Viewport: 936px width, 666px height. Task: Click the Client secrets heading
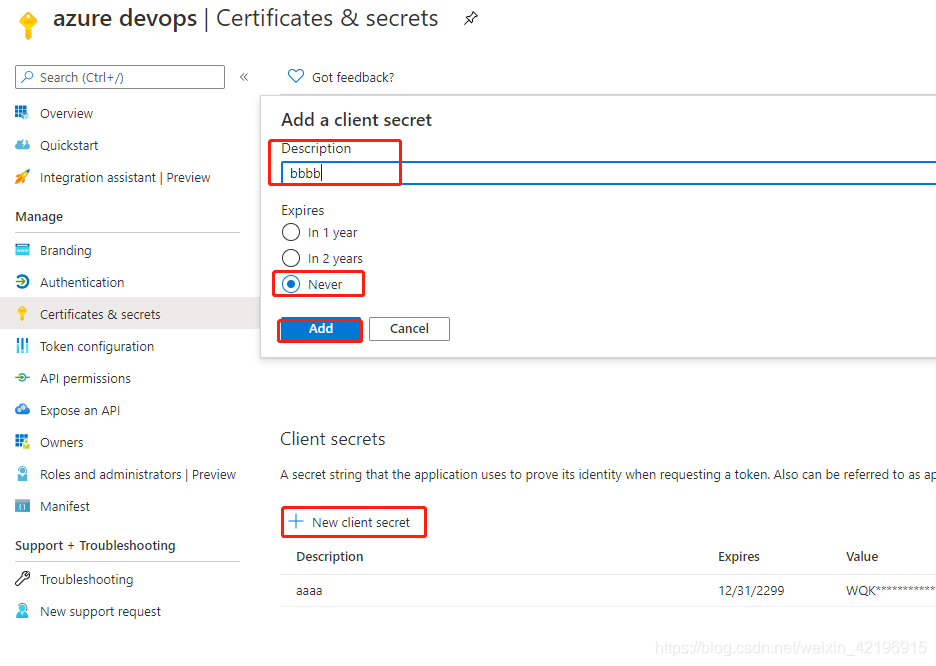click(x=332, y=439)
